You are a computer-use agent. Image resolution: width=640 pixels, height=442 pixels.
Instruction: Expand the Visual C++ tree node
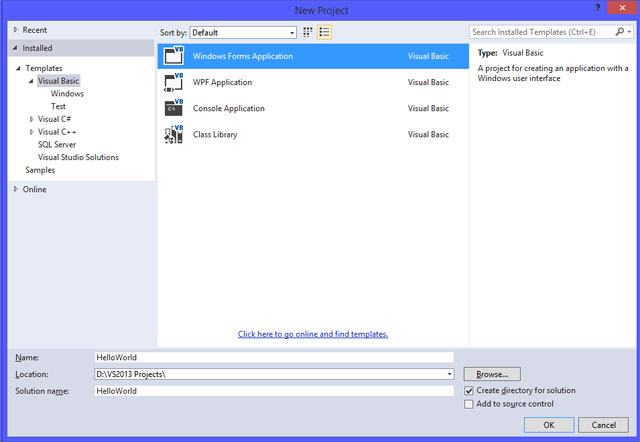point(31,132)
